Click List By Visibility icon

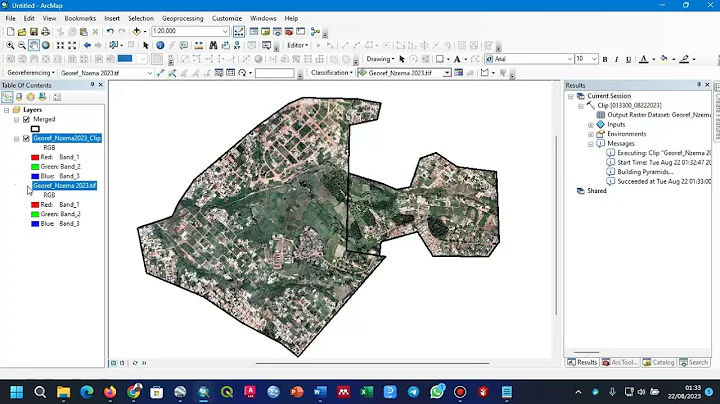click(x=31, y=97)
